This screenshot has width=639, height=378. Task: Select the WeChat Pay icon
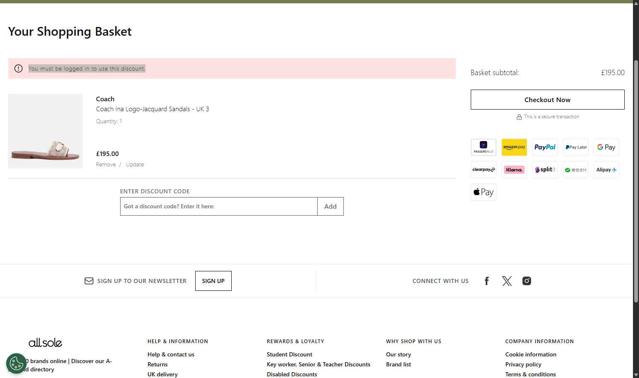tap(576, 169)
